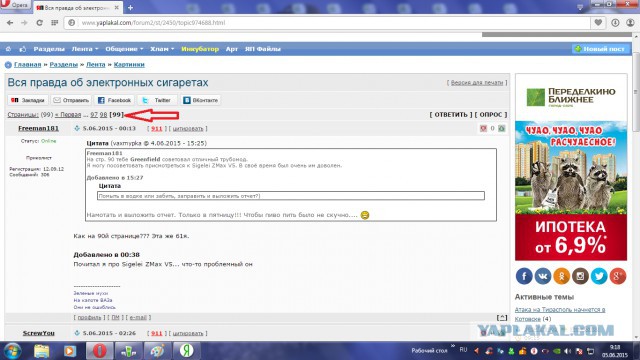This screenshot has width=640, height=360.
Task: Click the ОТВЕТИТЬ reply button
Action: coord(451,115)
